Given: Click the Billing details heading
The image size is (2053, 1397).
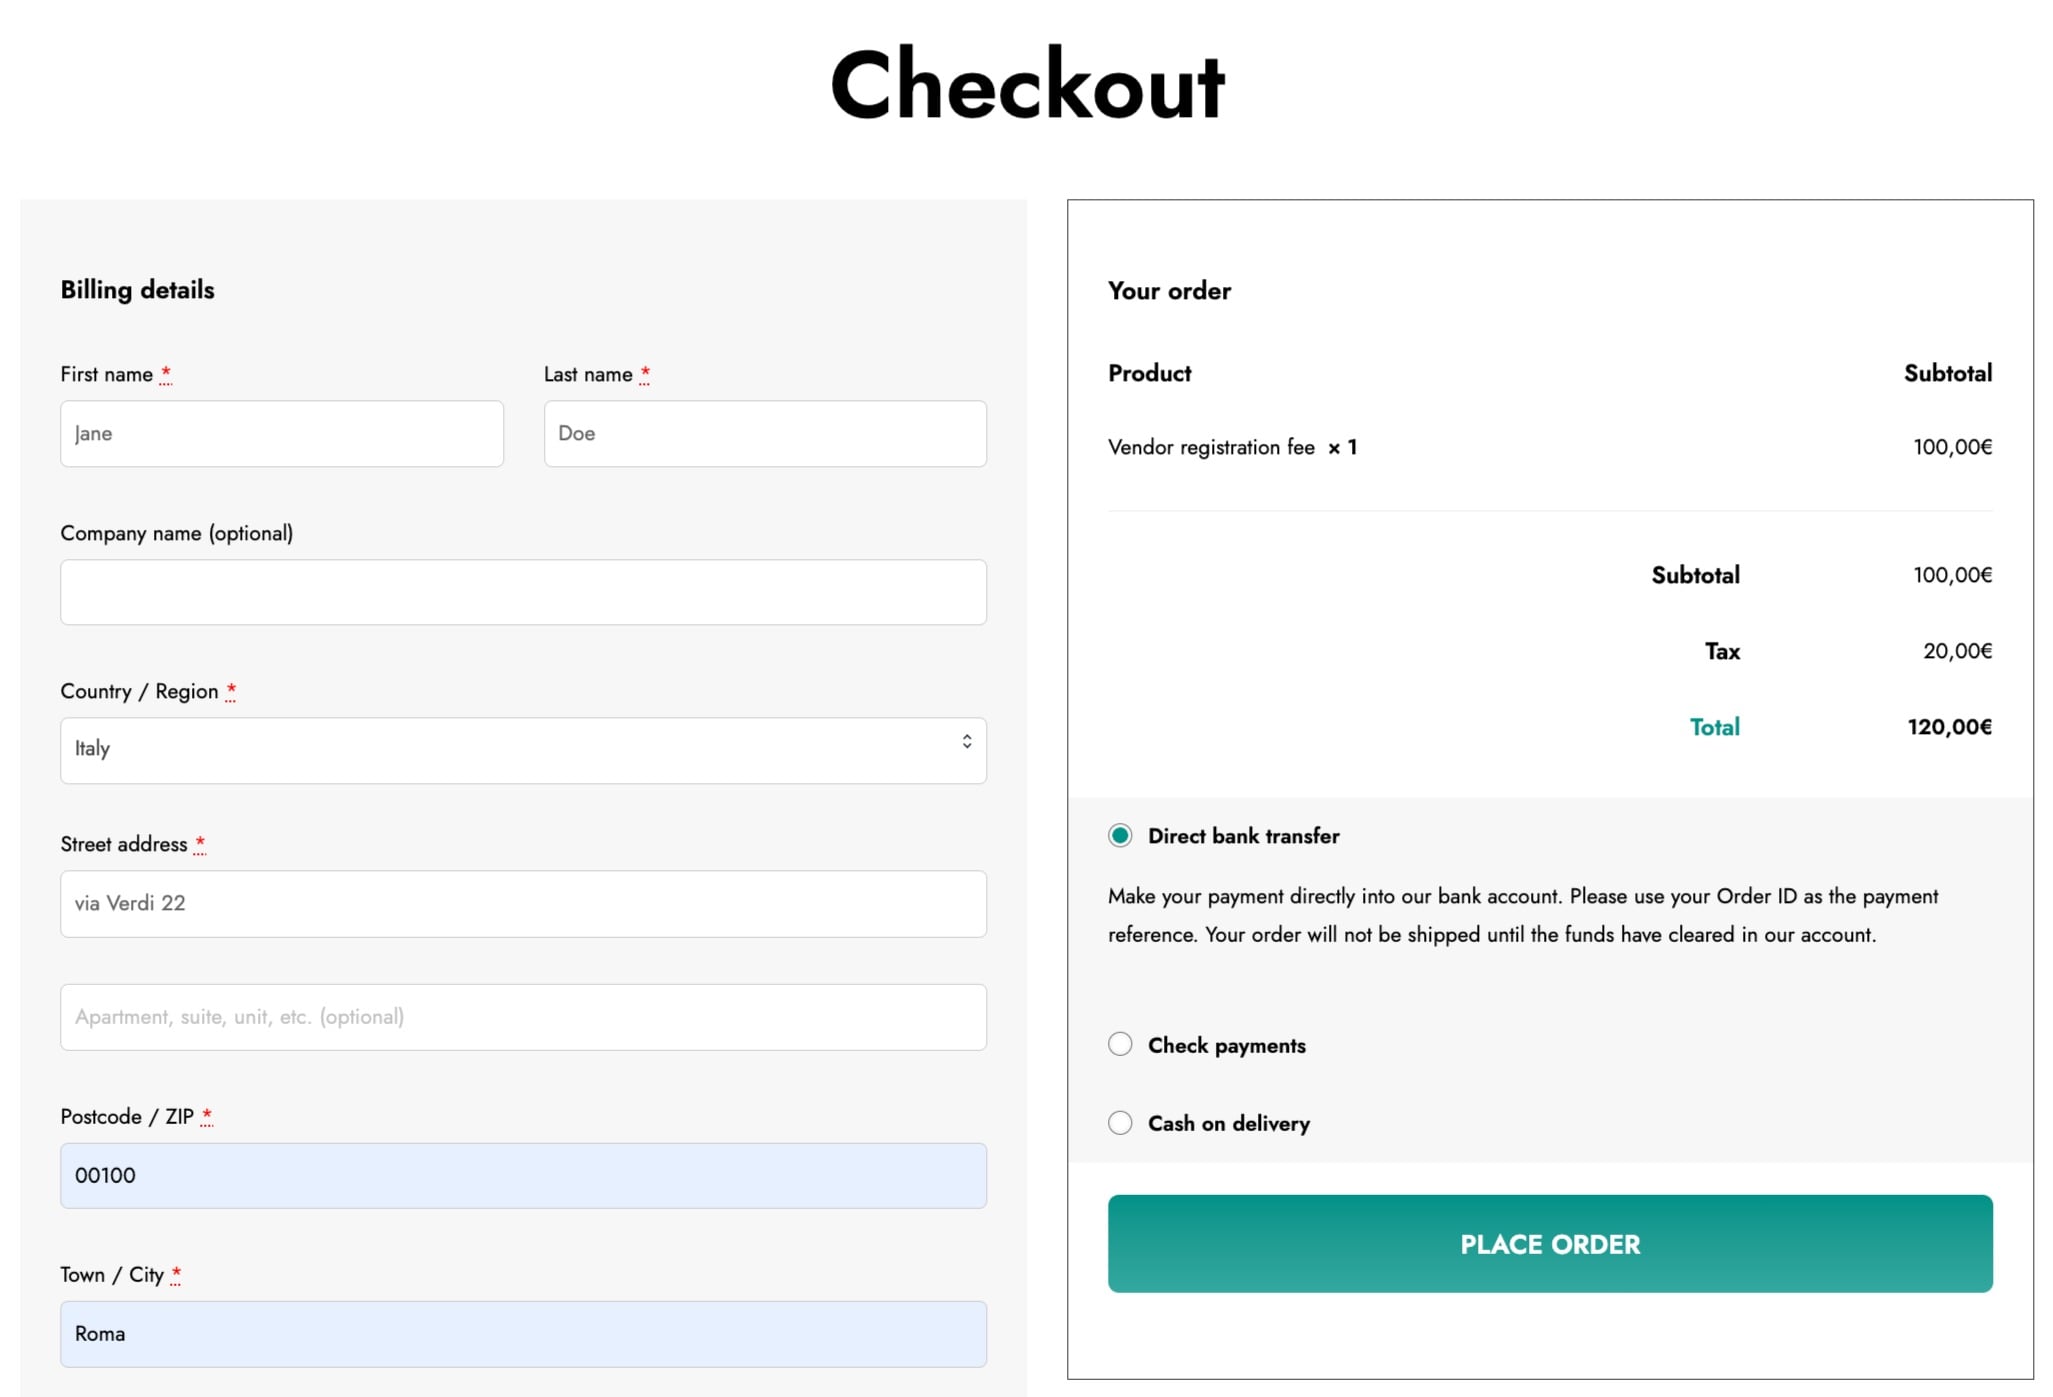Looking at the screenshot, I should click(138, 290).
